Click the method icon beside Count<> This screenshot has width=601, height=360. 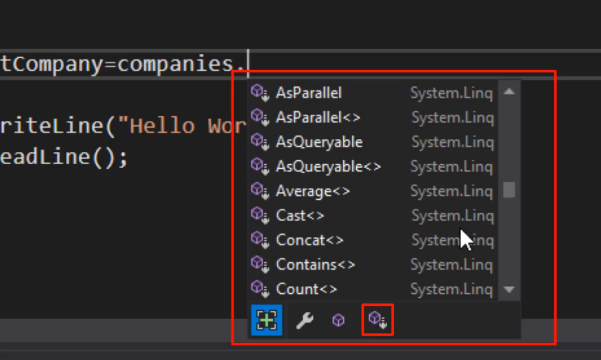tap(260, 289)
